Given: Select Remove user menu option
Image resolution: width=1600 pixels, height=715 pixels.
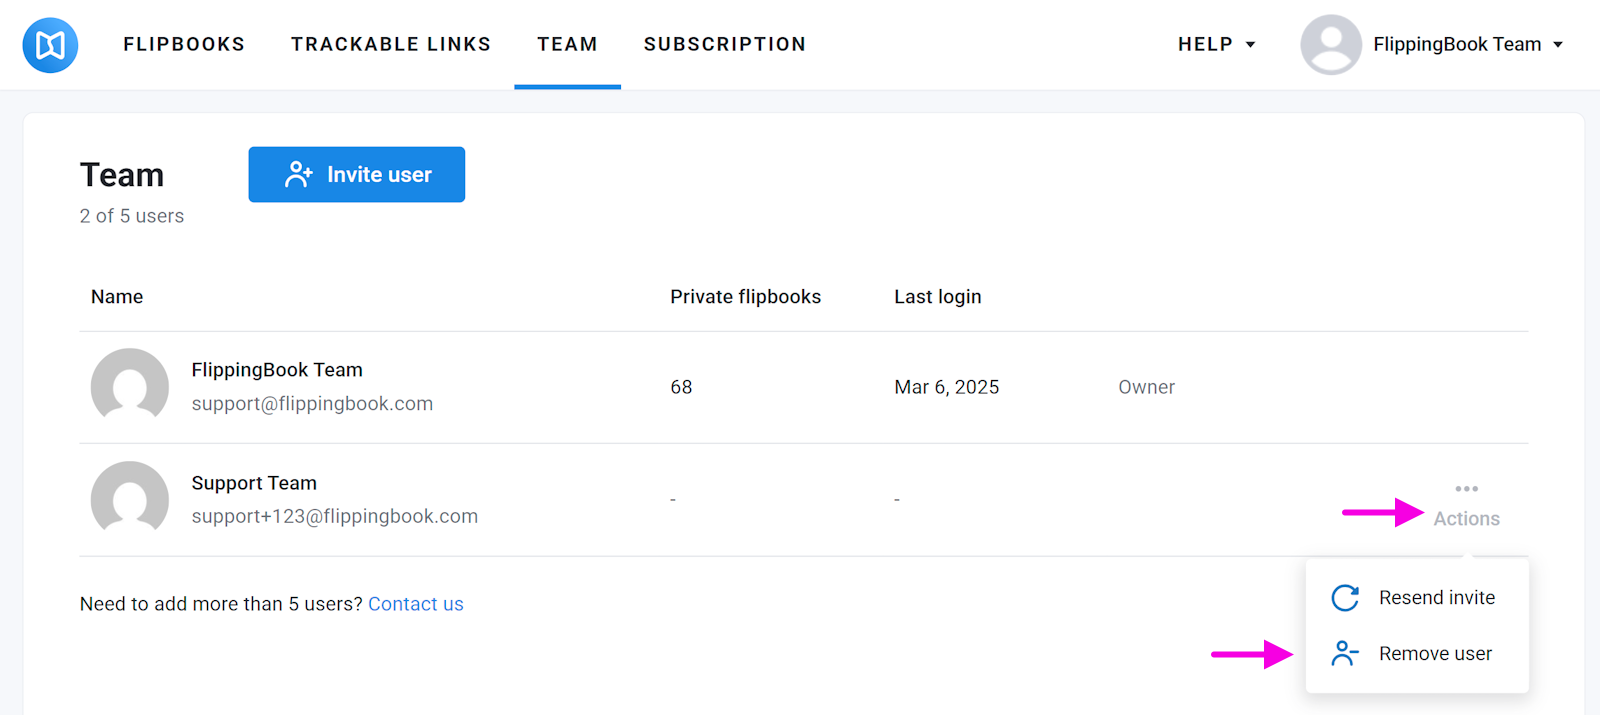Looking at the screenshot, I should pos(1417,654).
